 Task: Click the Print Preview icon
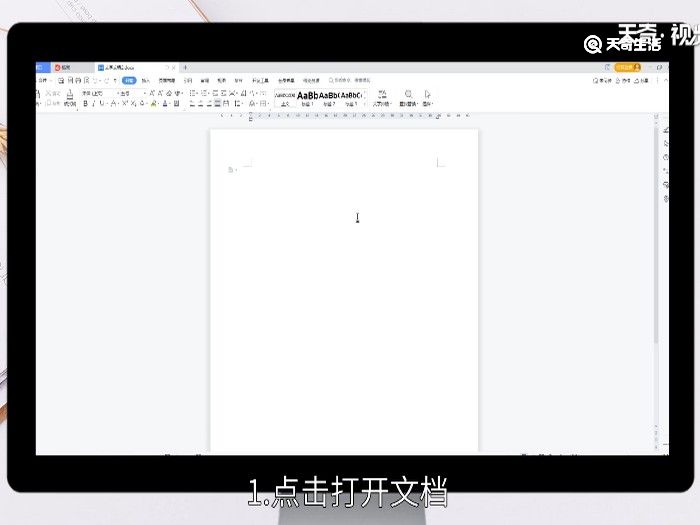point(87,80)
